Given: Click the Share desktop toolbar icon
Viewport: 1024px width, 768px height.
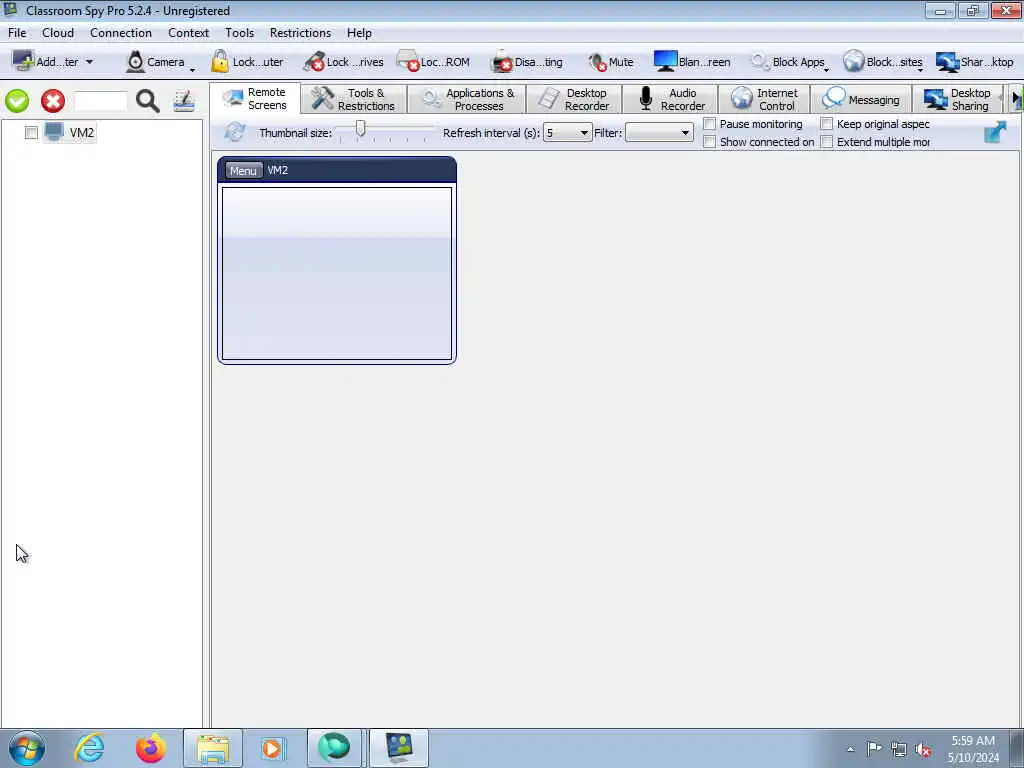Looking at the screenshot, I should coord(948,62).
